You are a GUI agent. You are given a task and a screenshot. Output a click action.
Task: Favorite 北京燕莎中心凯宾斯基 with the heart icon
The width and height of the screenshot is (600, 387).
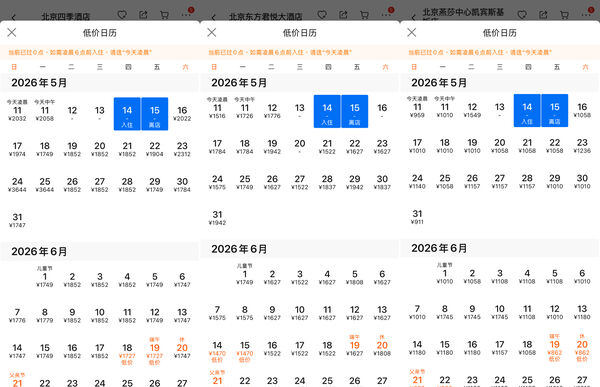click(x=522, y=15)
